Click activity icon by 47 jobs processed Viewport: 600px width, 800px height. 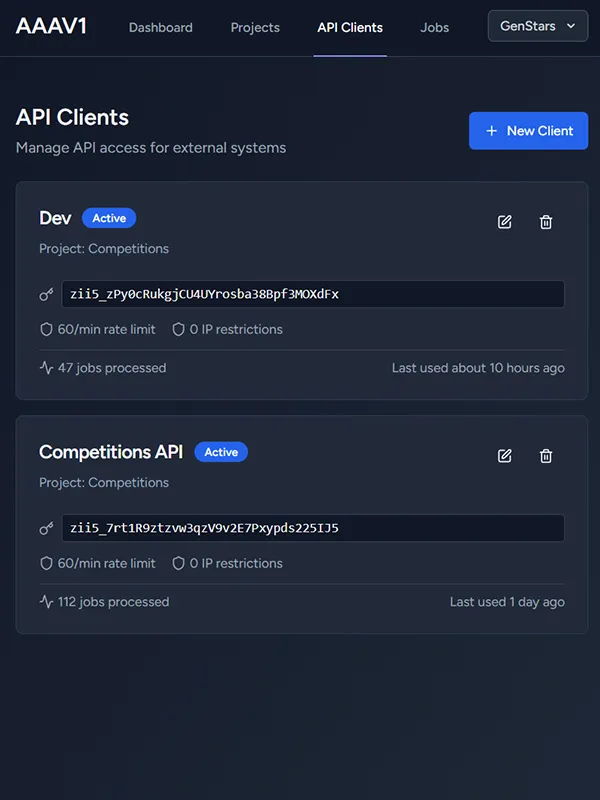coord(46,368)
